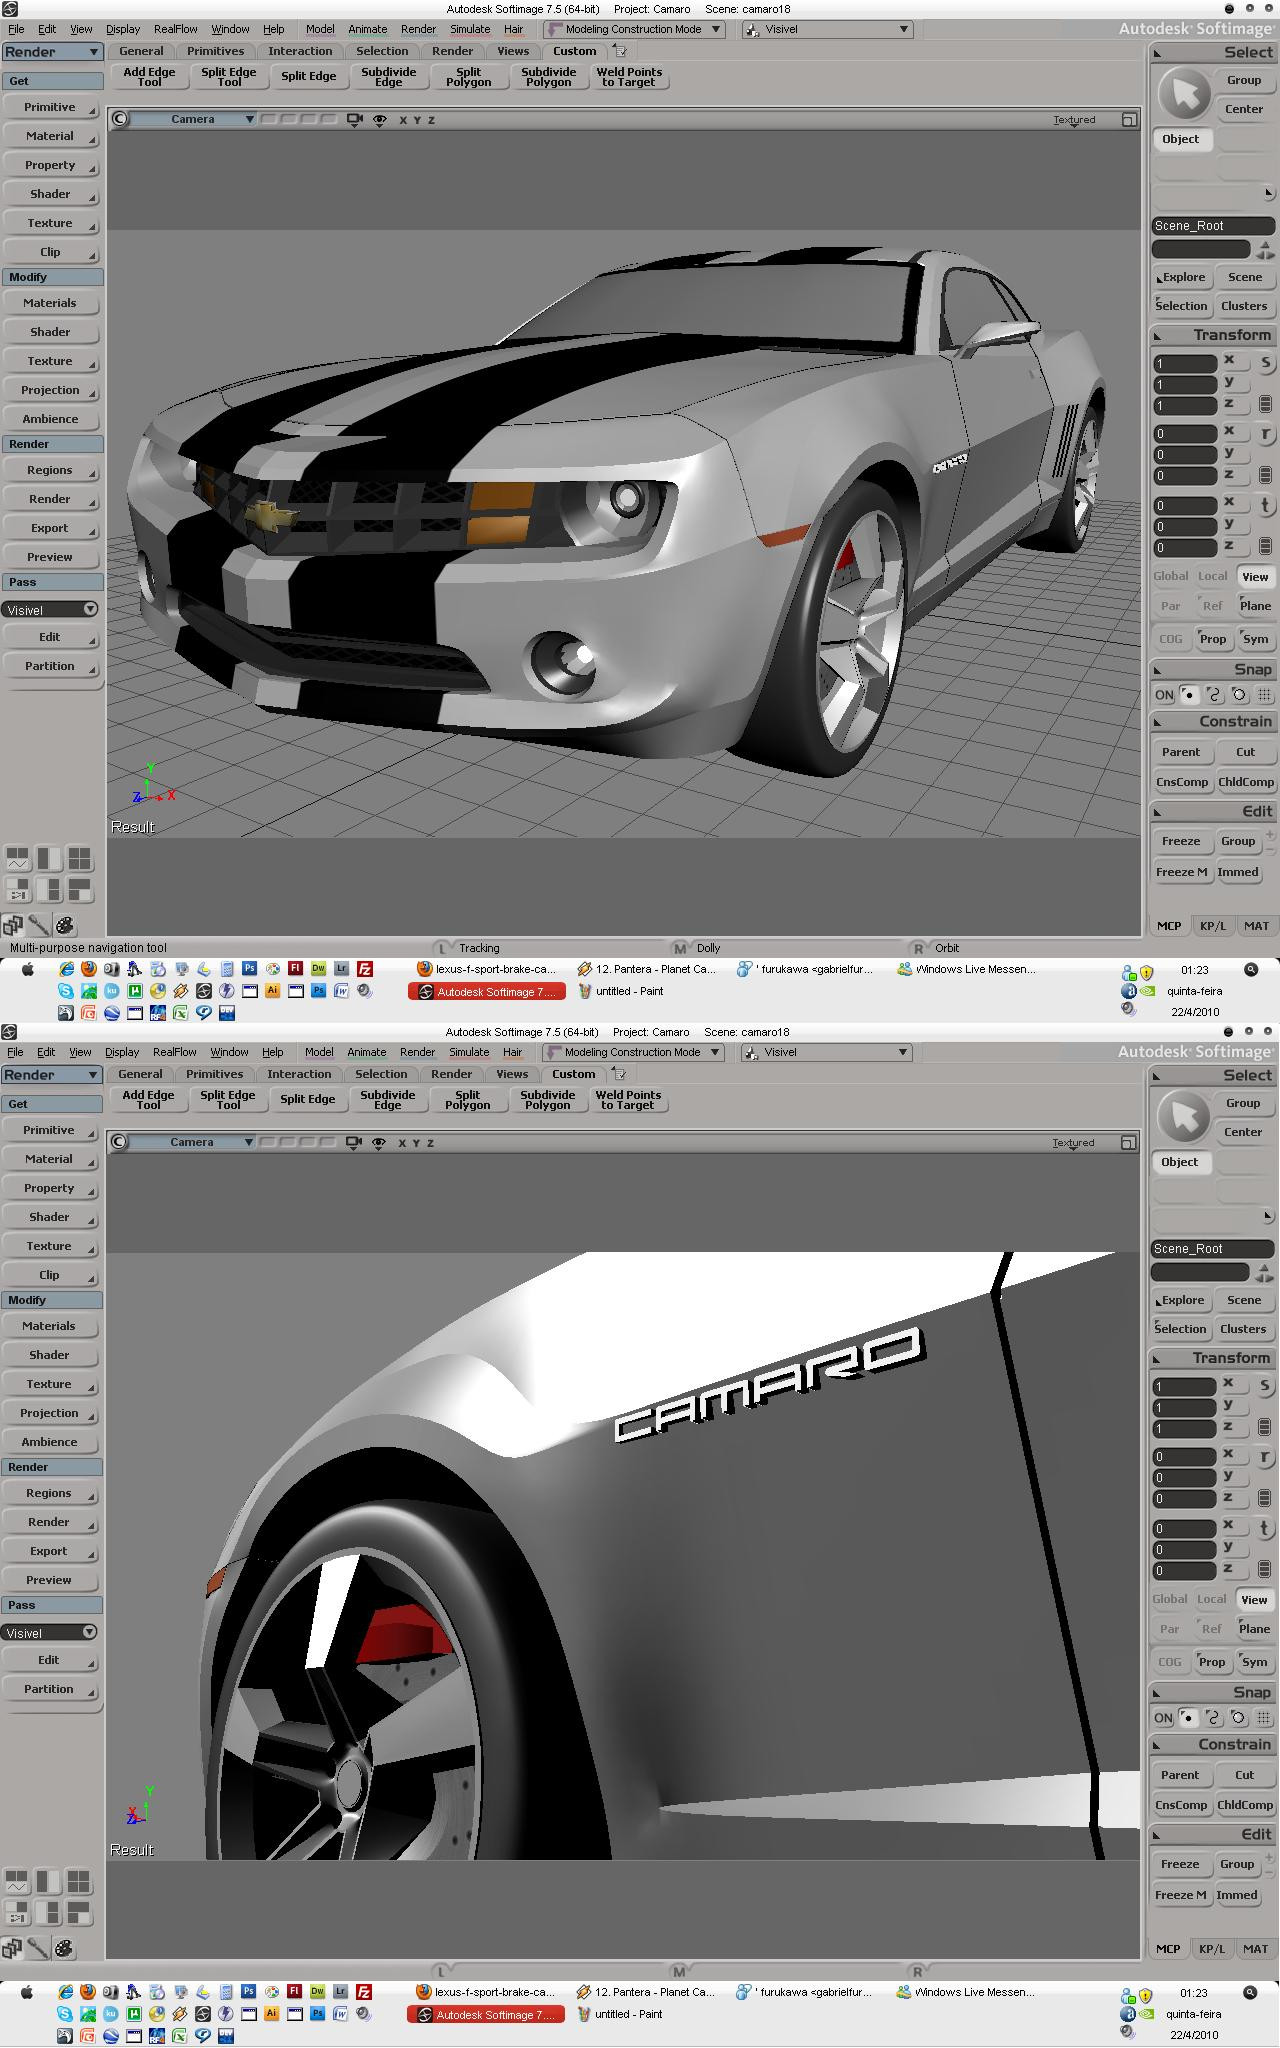Click the scale 'S' tool in full-car window
Viewport: 1280px width, 2048px height.
pyautogui.click(x=1265, y=363)
